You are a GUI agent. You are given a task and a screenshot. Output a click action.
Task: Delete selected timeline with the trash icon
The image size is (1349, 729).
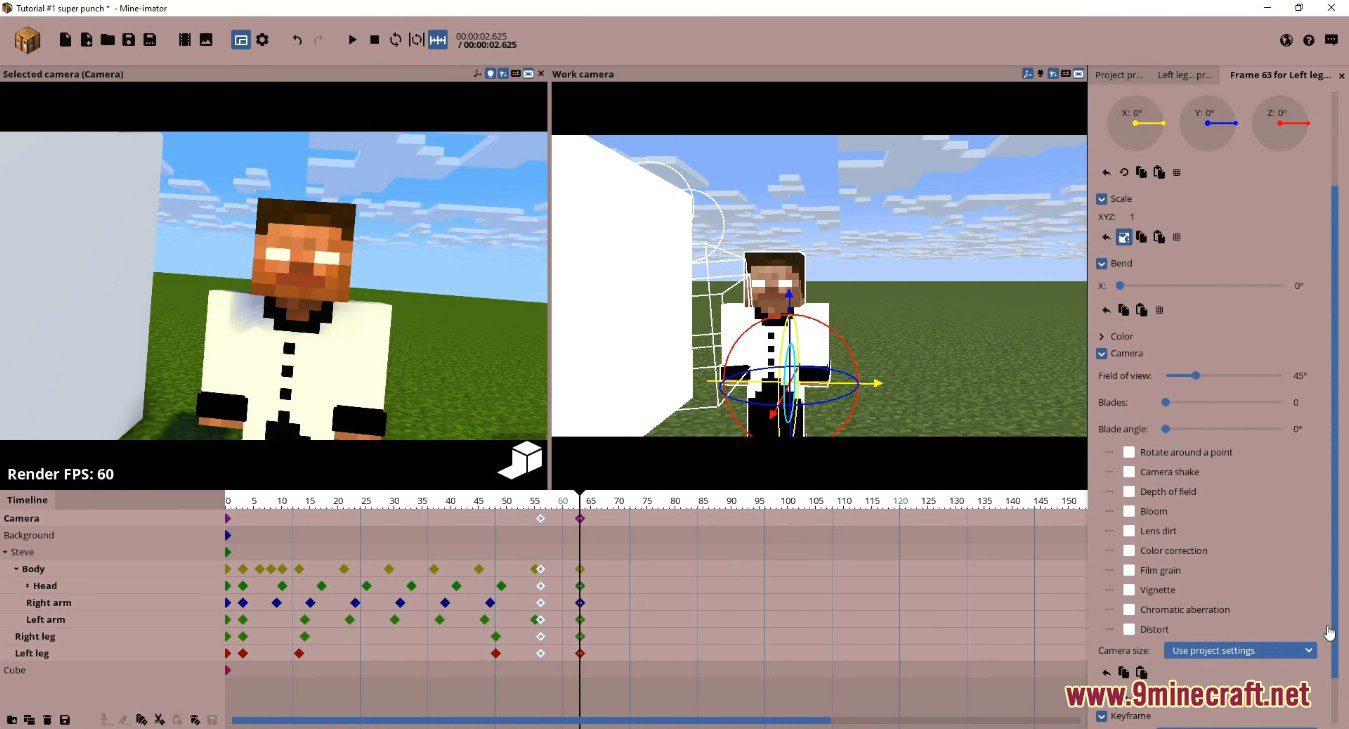(x=47, y=720)
